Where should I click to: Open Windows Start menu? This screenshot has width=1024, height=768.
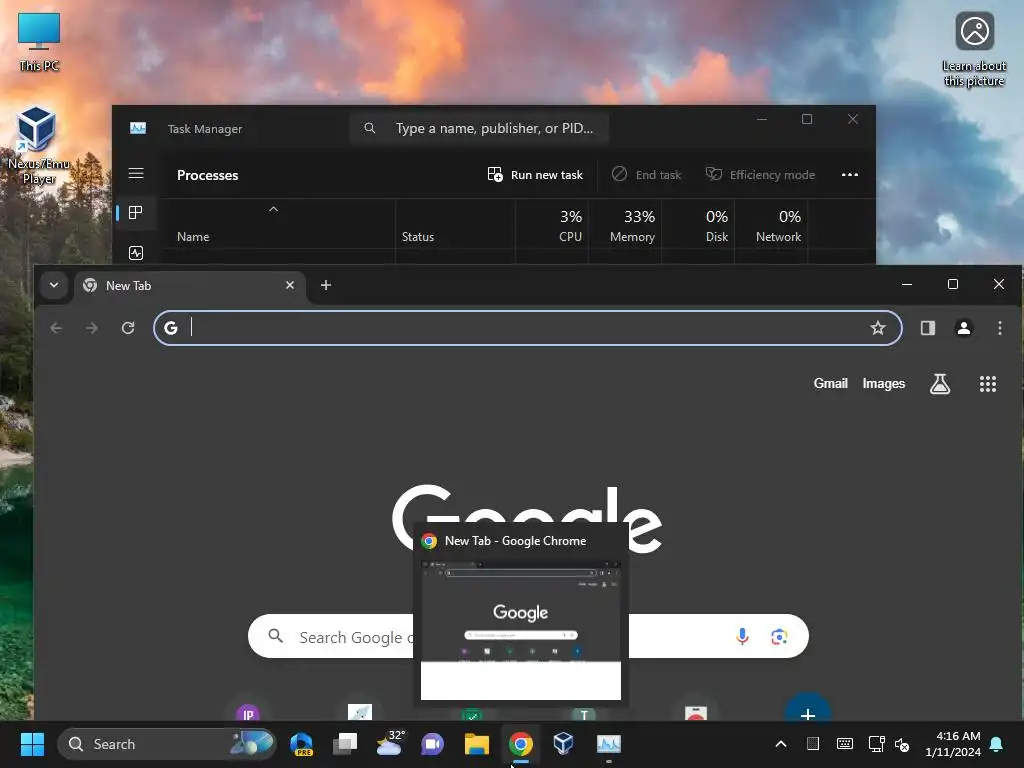[x=32, y=744]
